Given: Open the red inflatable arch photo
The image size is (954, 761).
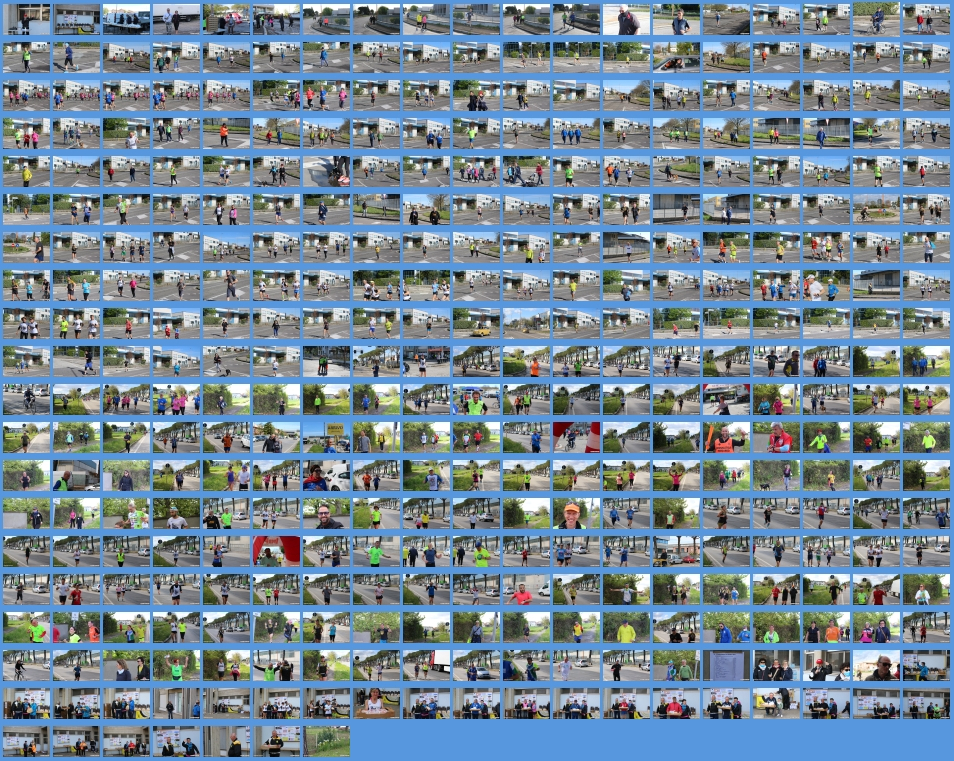Looking at the screenshot, I should (x=276, y=551).
